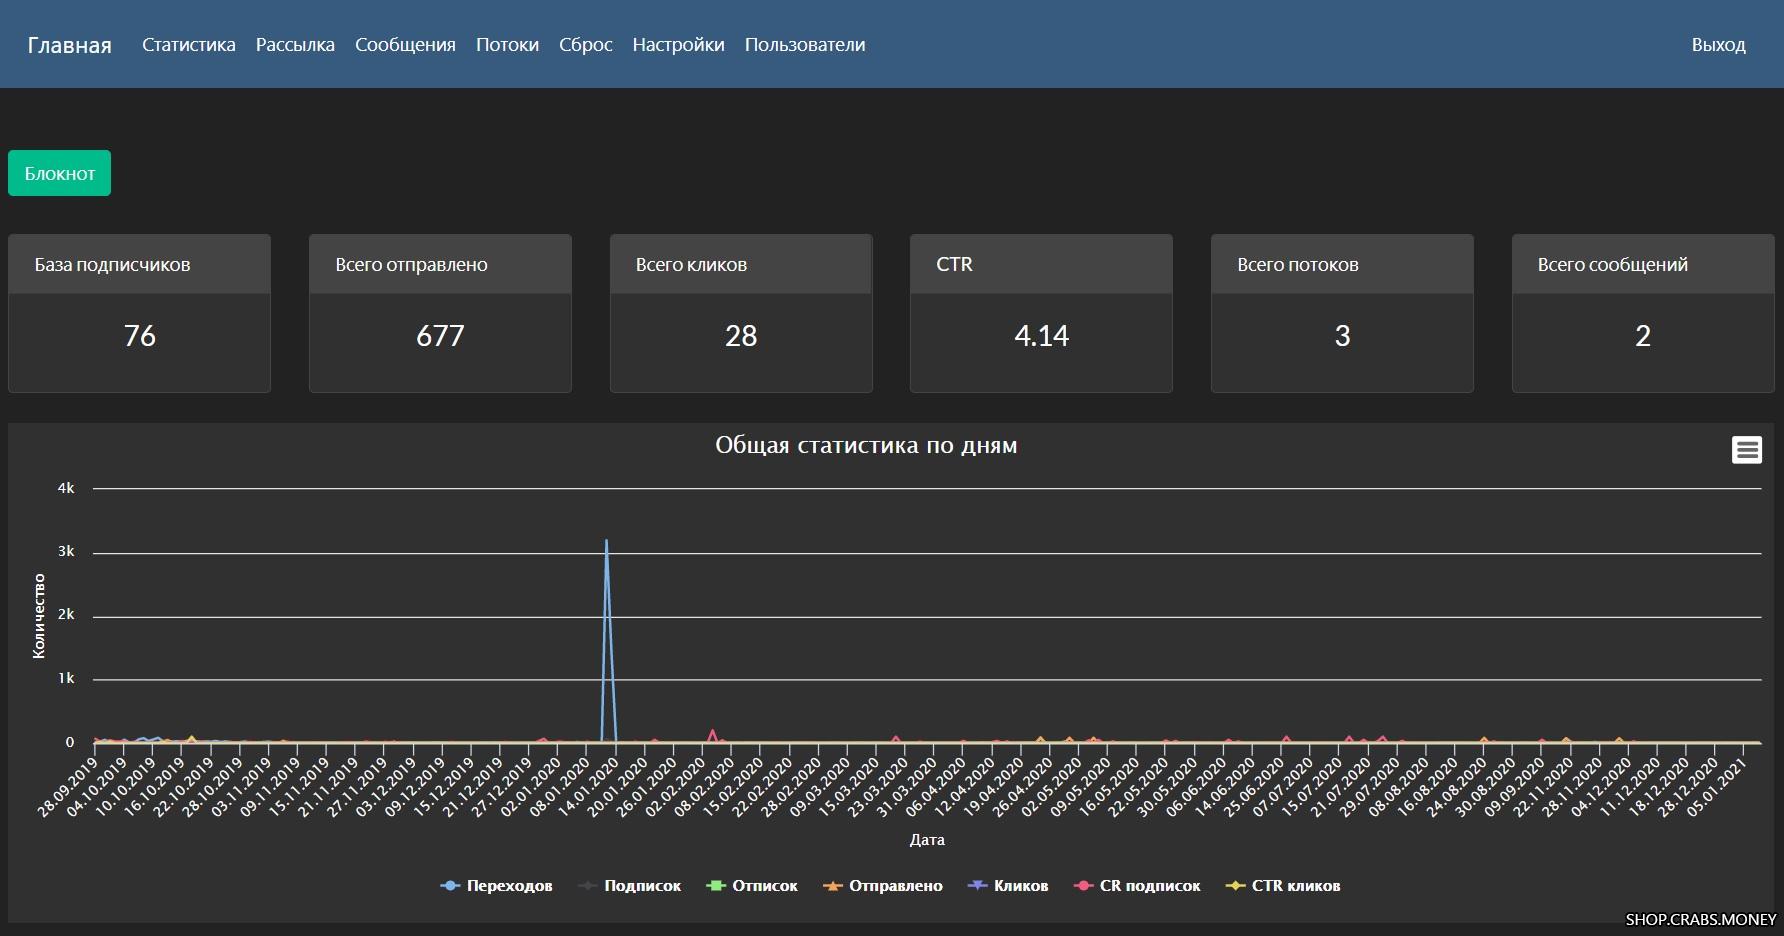Go to Главная home link
1784x936 pixels.
[x=69, y=45]
